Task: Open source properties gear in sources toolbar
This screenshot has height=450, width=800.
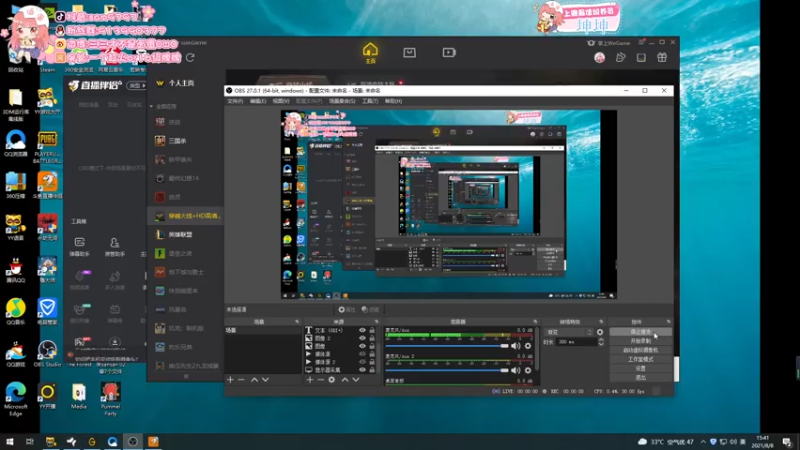Action: (x=332, y=380)
